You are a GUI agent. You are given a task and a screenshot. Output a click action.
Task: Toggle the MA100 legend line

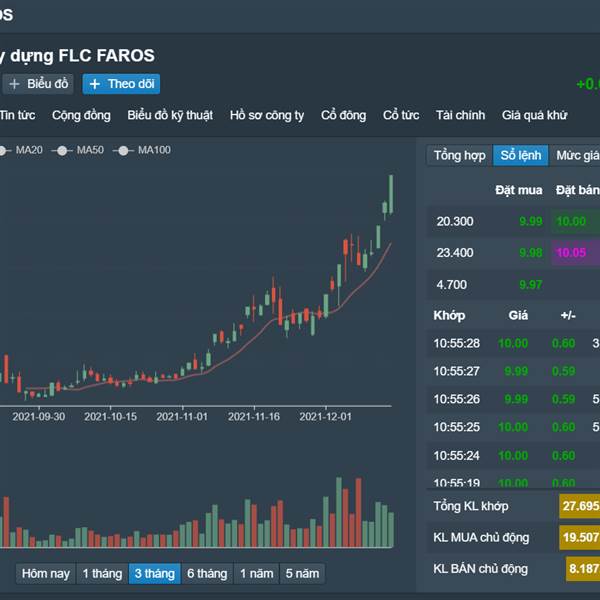[x=142, y=150]
